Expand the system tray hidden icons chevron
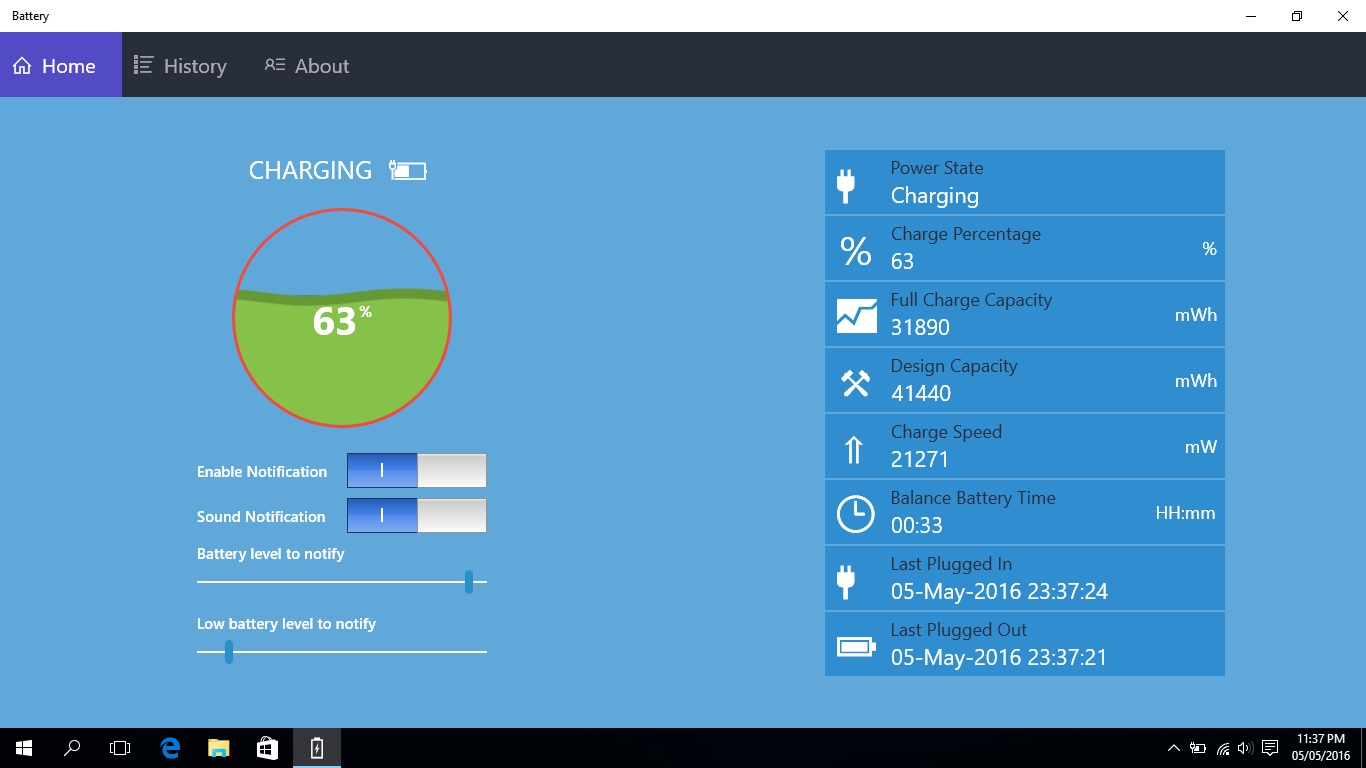The width and height of the screenshot is (1366, 768). pyautogui.click(x=1173, y=748)
